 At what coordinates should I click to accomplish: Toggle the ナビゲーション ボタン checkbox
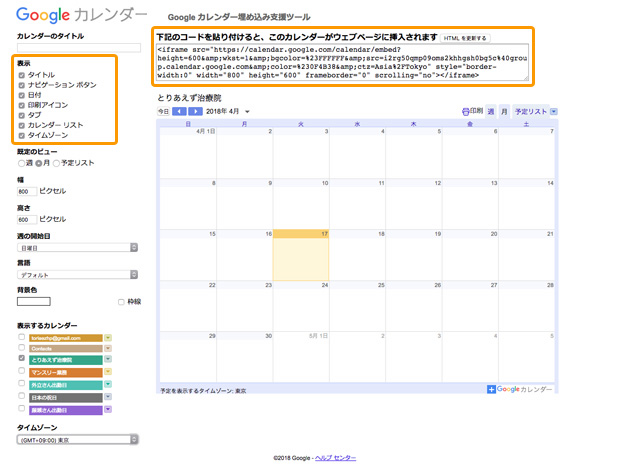(22, 85)
